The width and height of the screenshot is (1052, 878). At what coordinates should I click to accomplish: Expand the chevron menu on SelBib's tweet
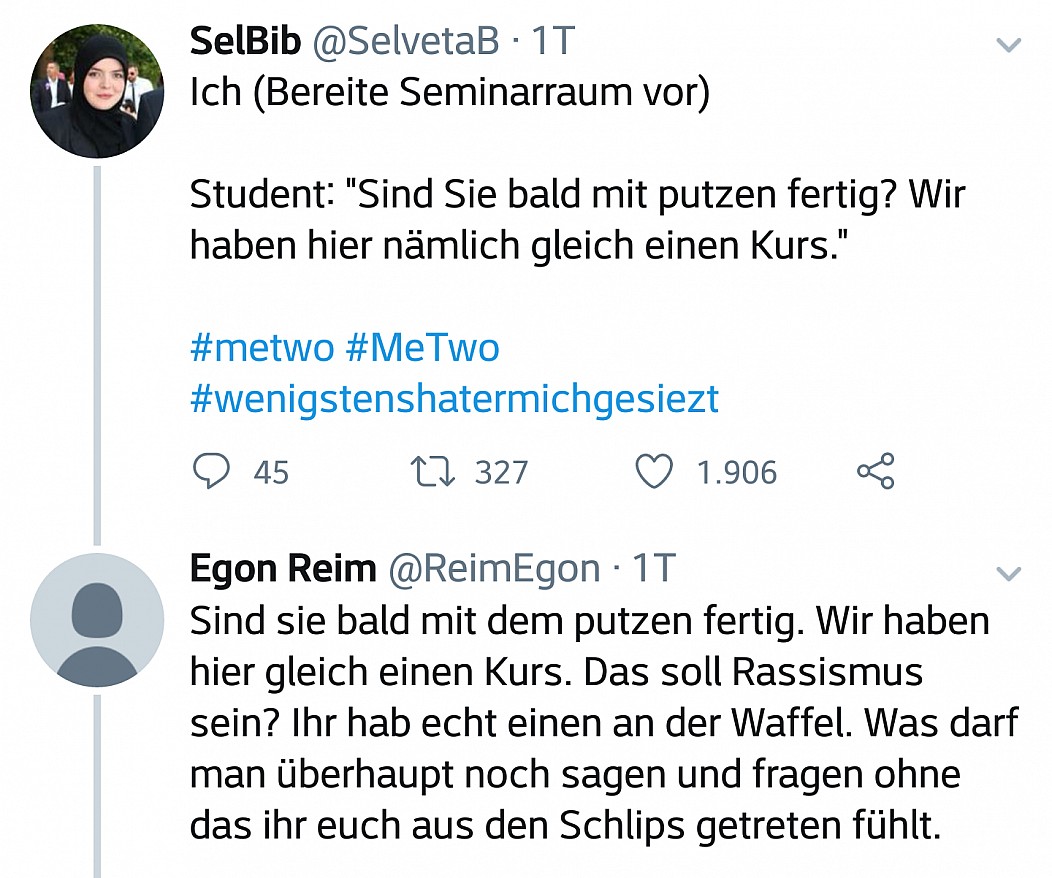click(1008, 45)
